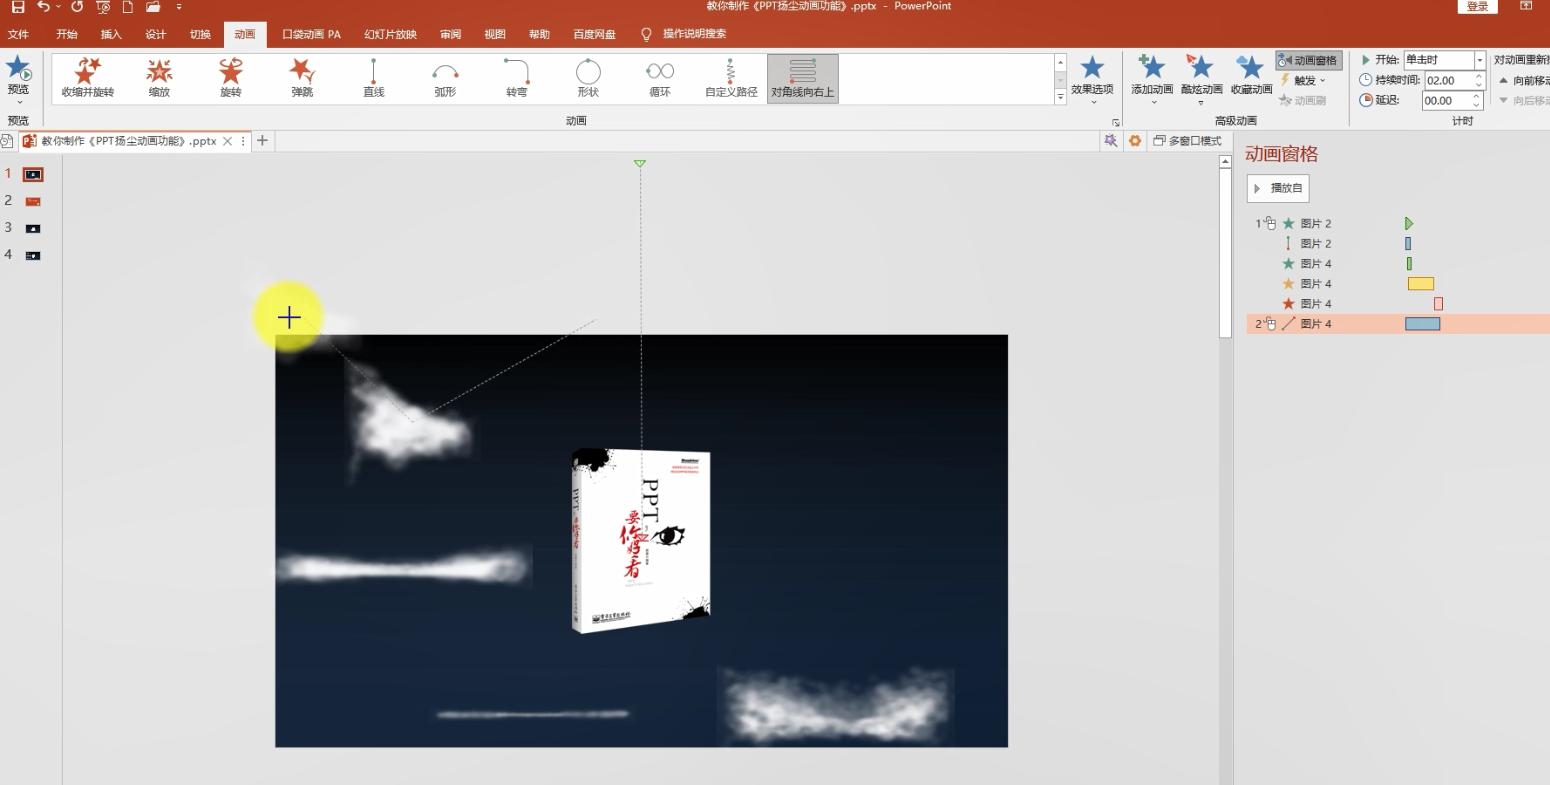Click 添加动画 (Add Animation)
1550x785 pixels.
click(x=1151, y=78)
